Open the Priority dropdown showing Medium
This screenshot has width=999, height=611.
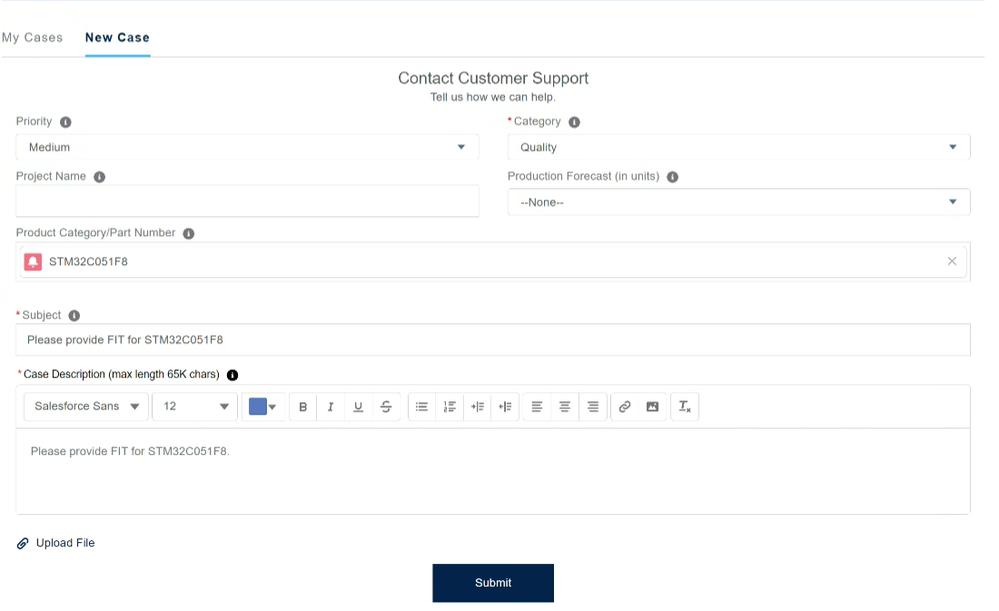click(x=247, y=147)
